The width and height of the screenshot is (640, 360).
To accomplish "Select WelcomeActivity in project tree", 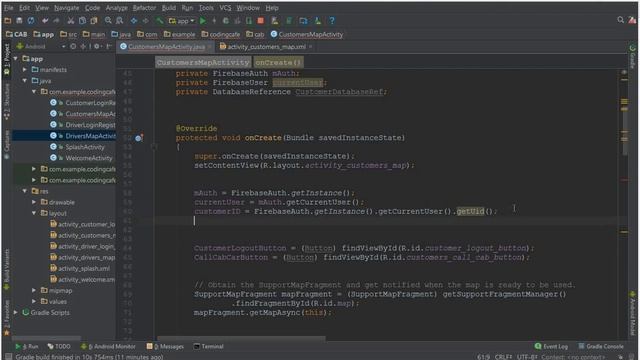I will [81, 158].
